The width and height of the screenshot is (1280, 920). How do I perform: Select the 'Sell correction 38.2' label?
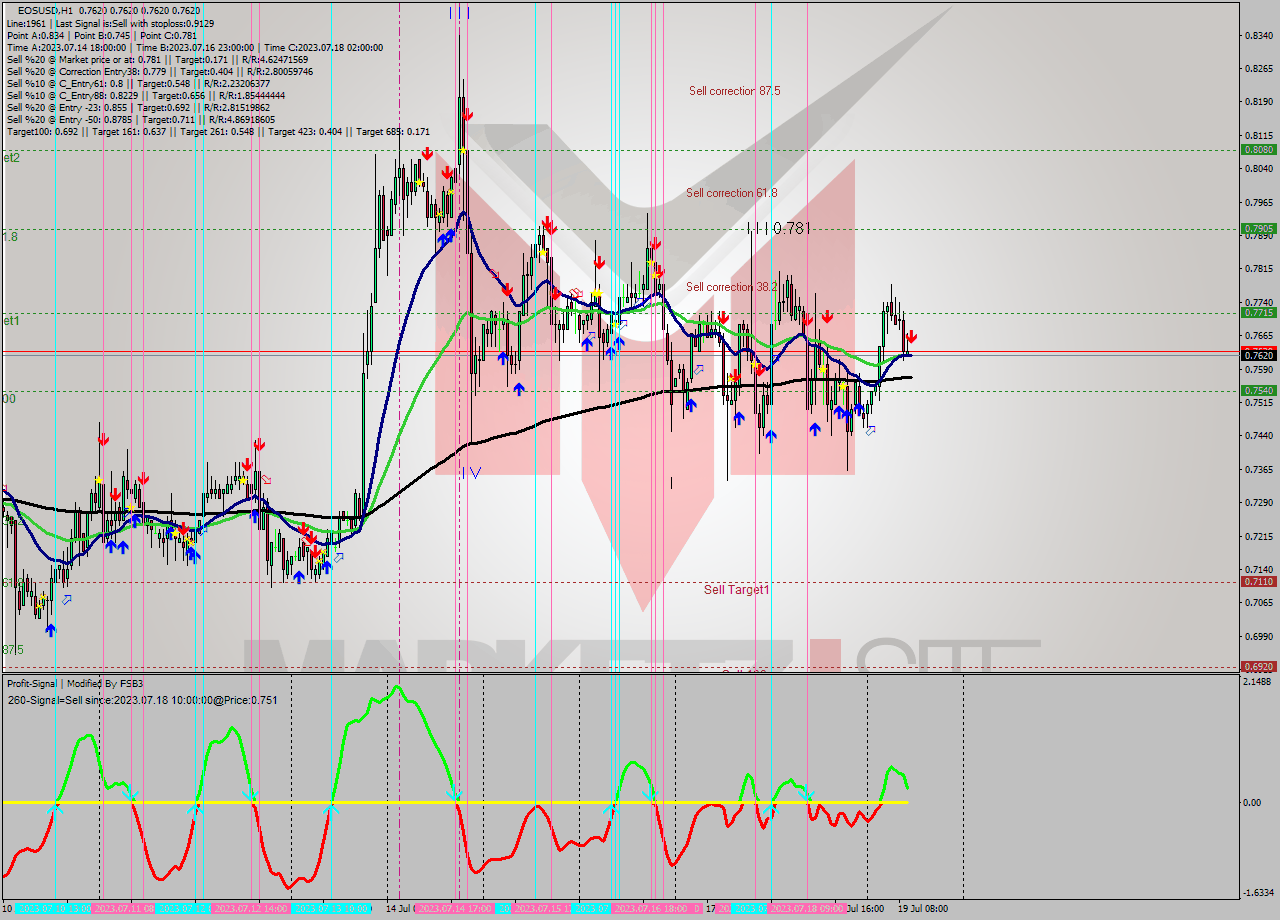click(731, 287)
